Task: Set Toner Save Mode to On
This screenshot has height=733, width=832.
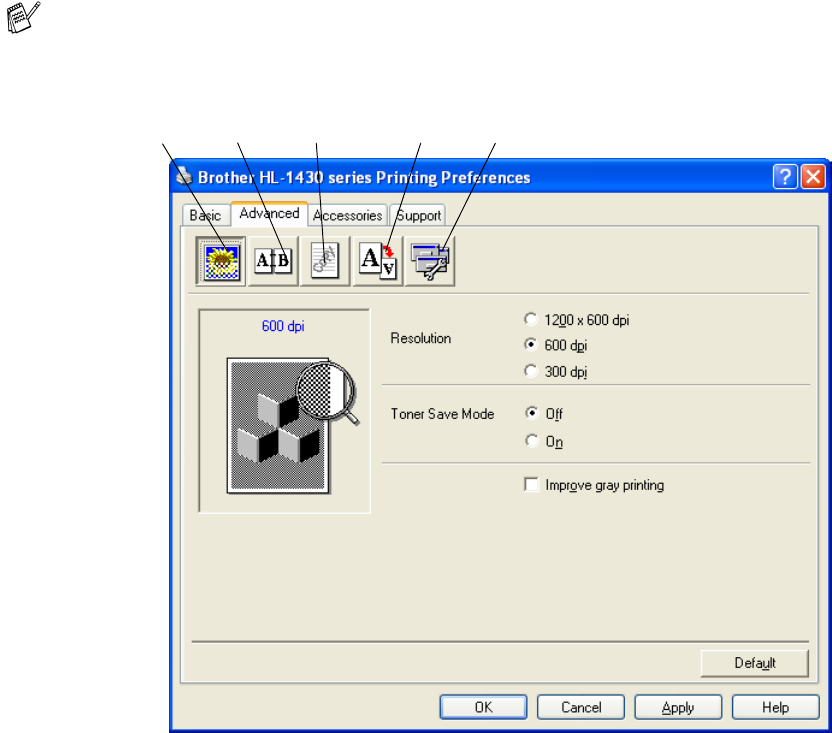Action: (544, 441)
